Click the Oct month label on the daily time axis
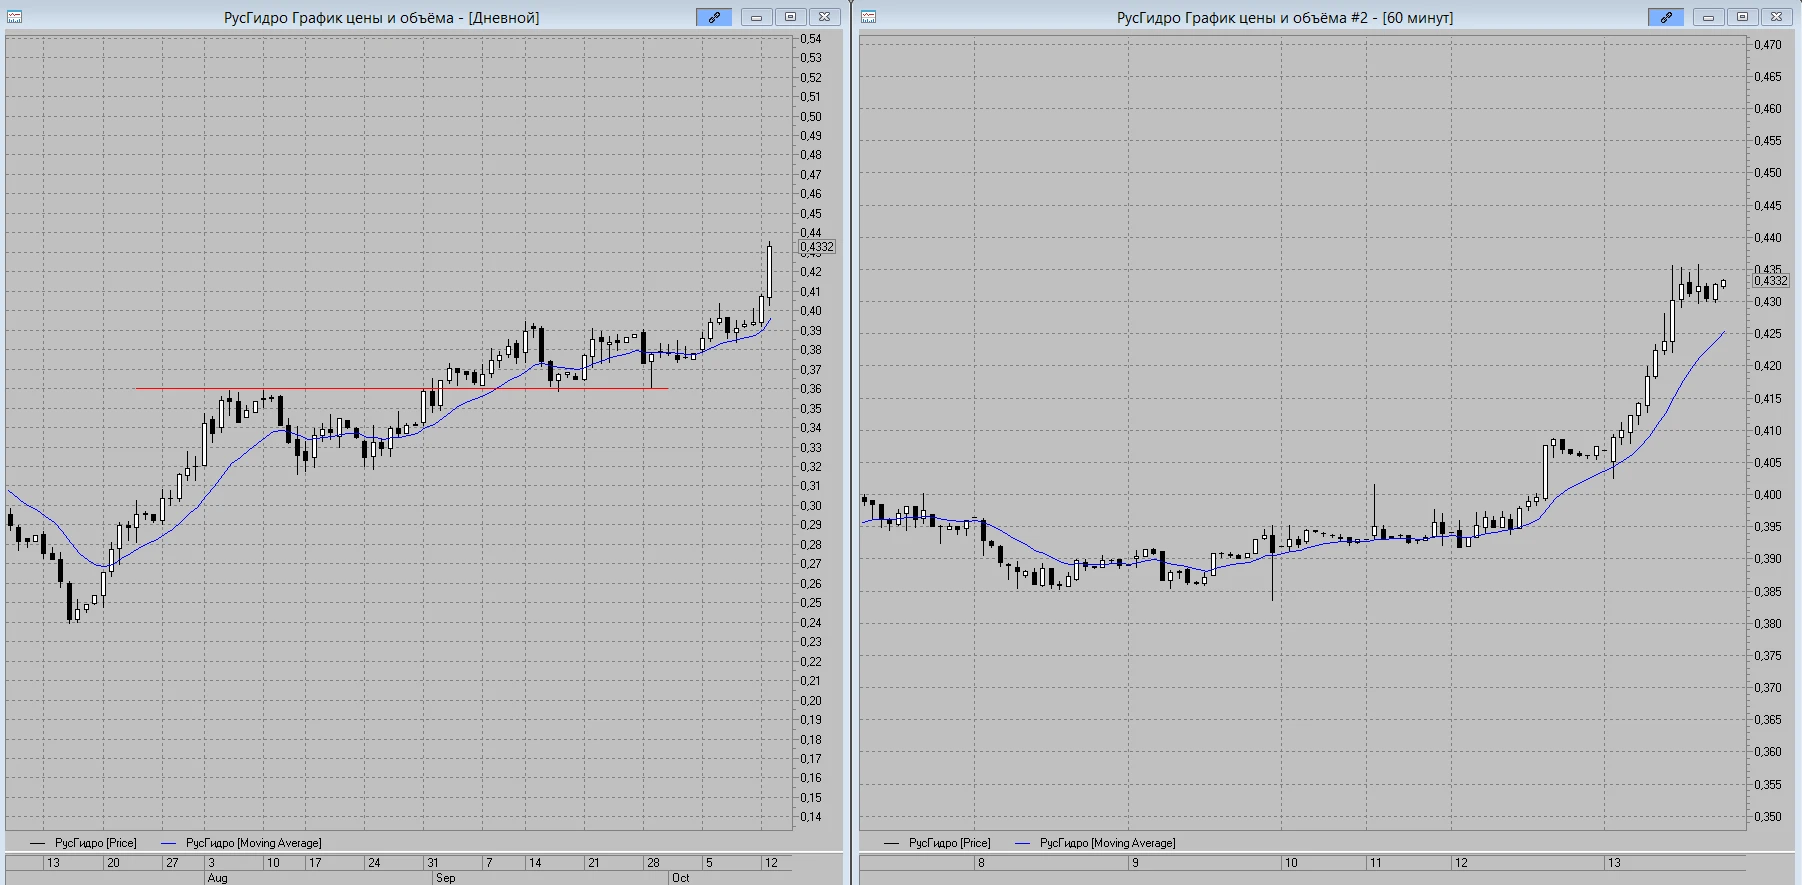 click(680, 878)
